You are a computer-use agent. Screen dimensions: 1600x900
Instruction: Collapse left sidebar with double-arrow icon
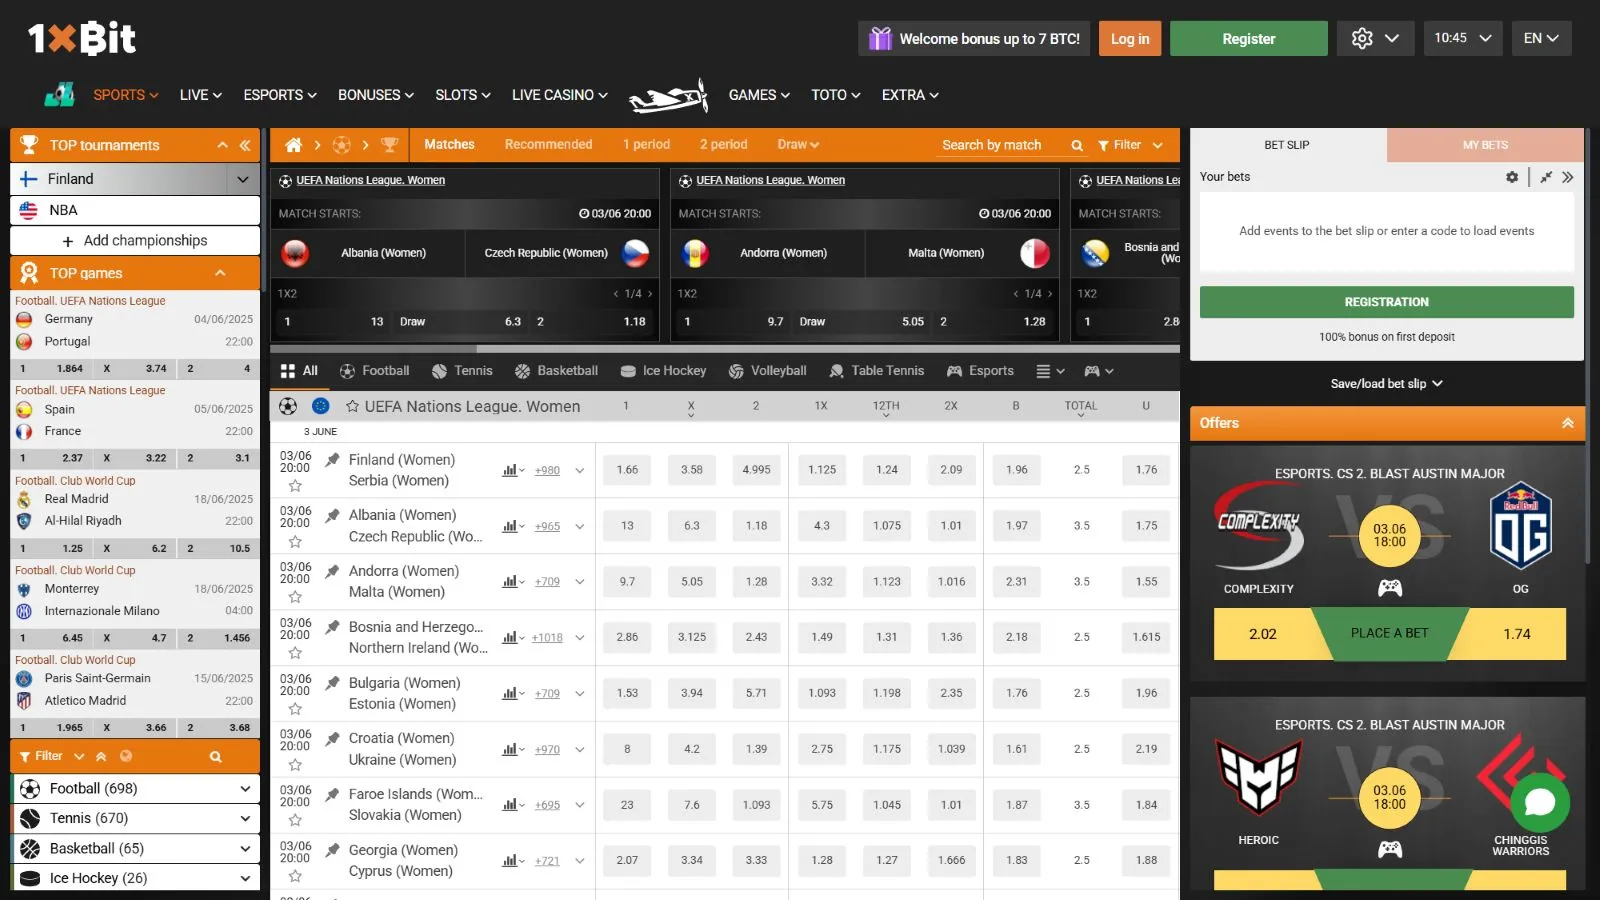245,145
